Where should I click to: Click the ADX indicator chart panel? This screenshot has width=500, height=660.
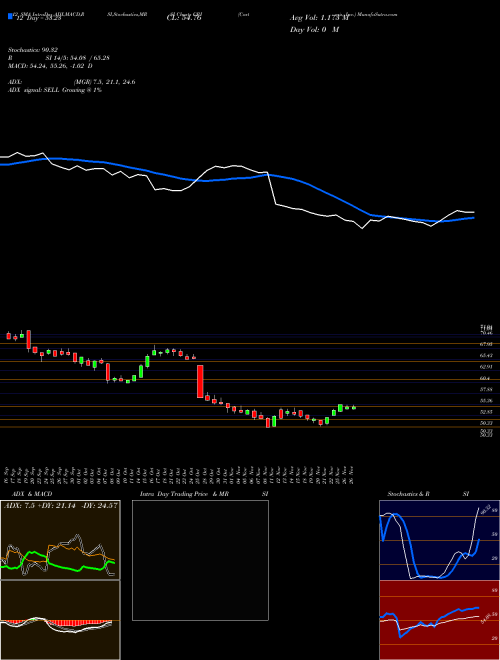click(60, 540)
